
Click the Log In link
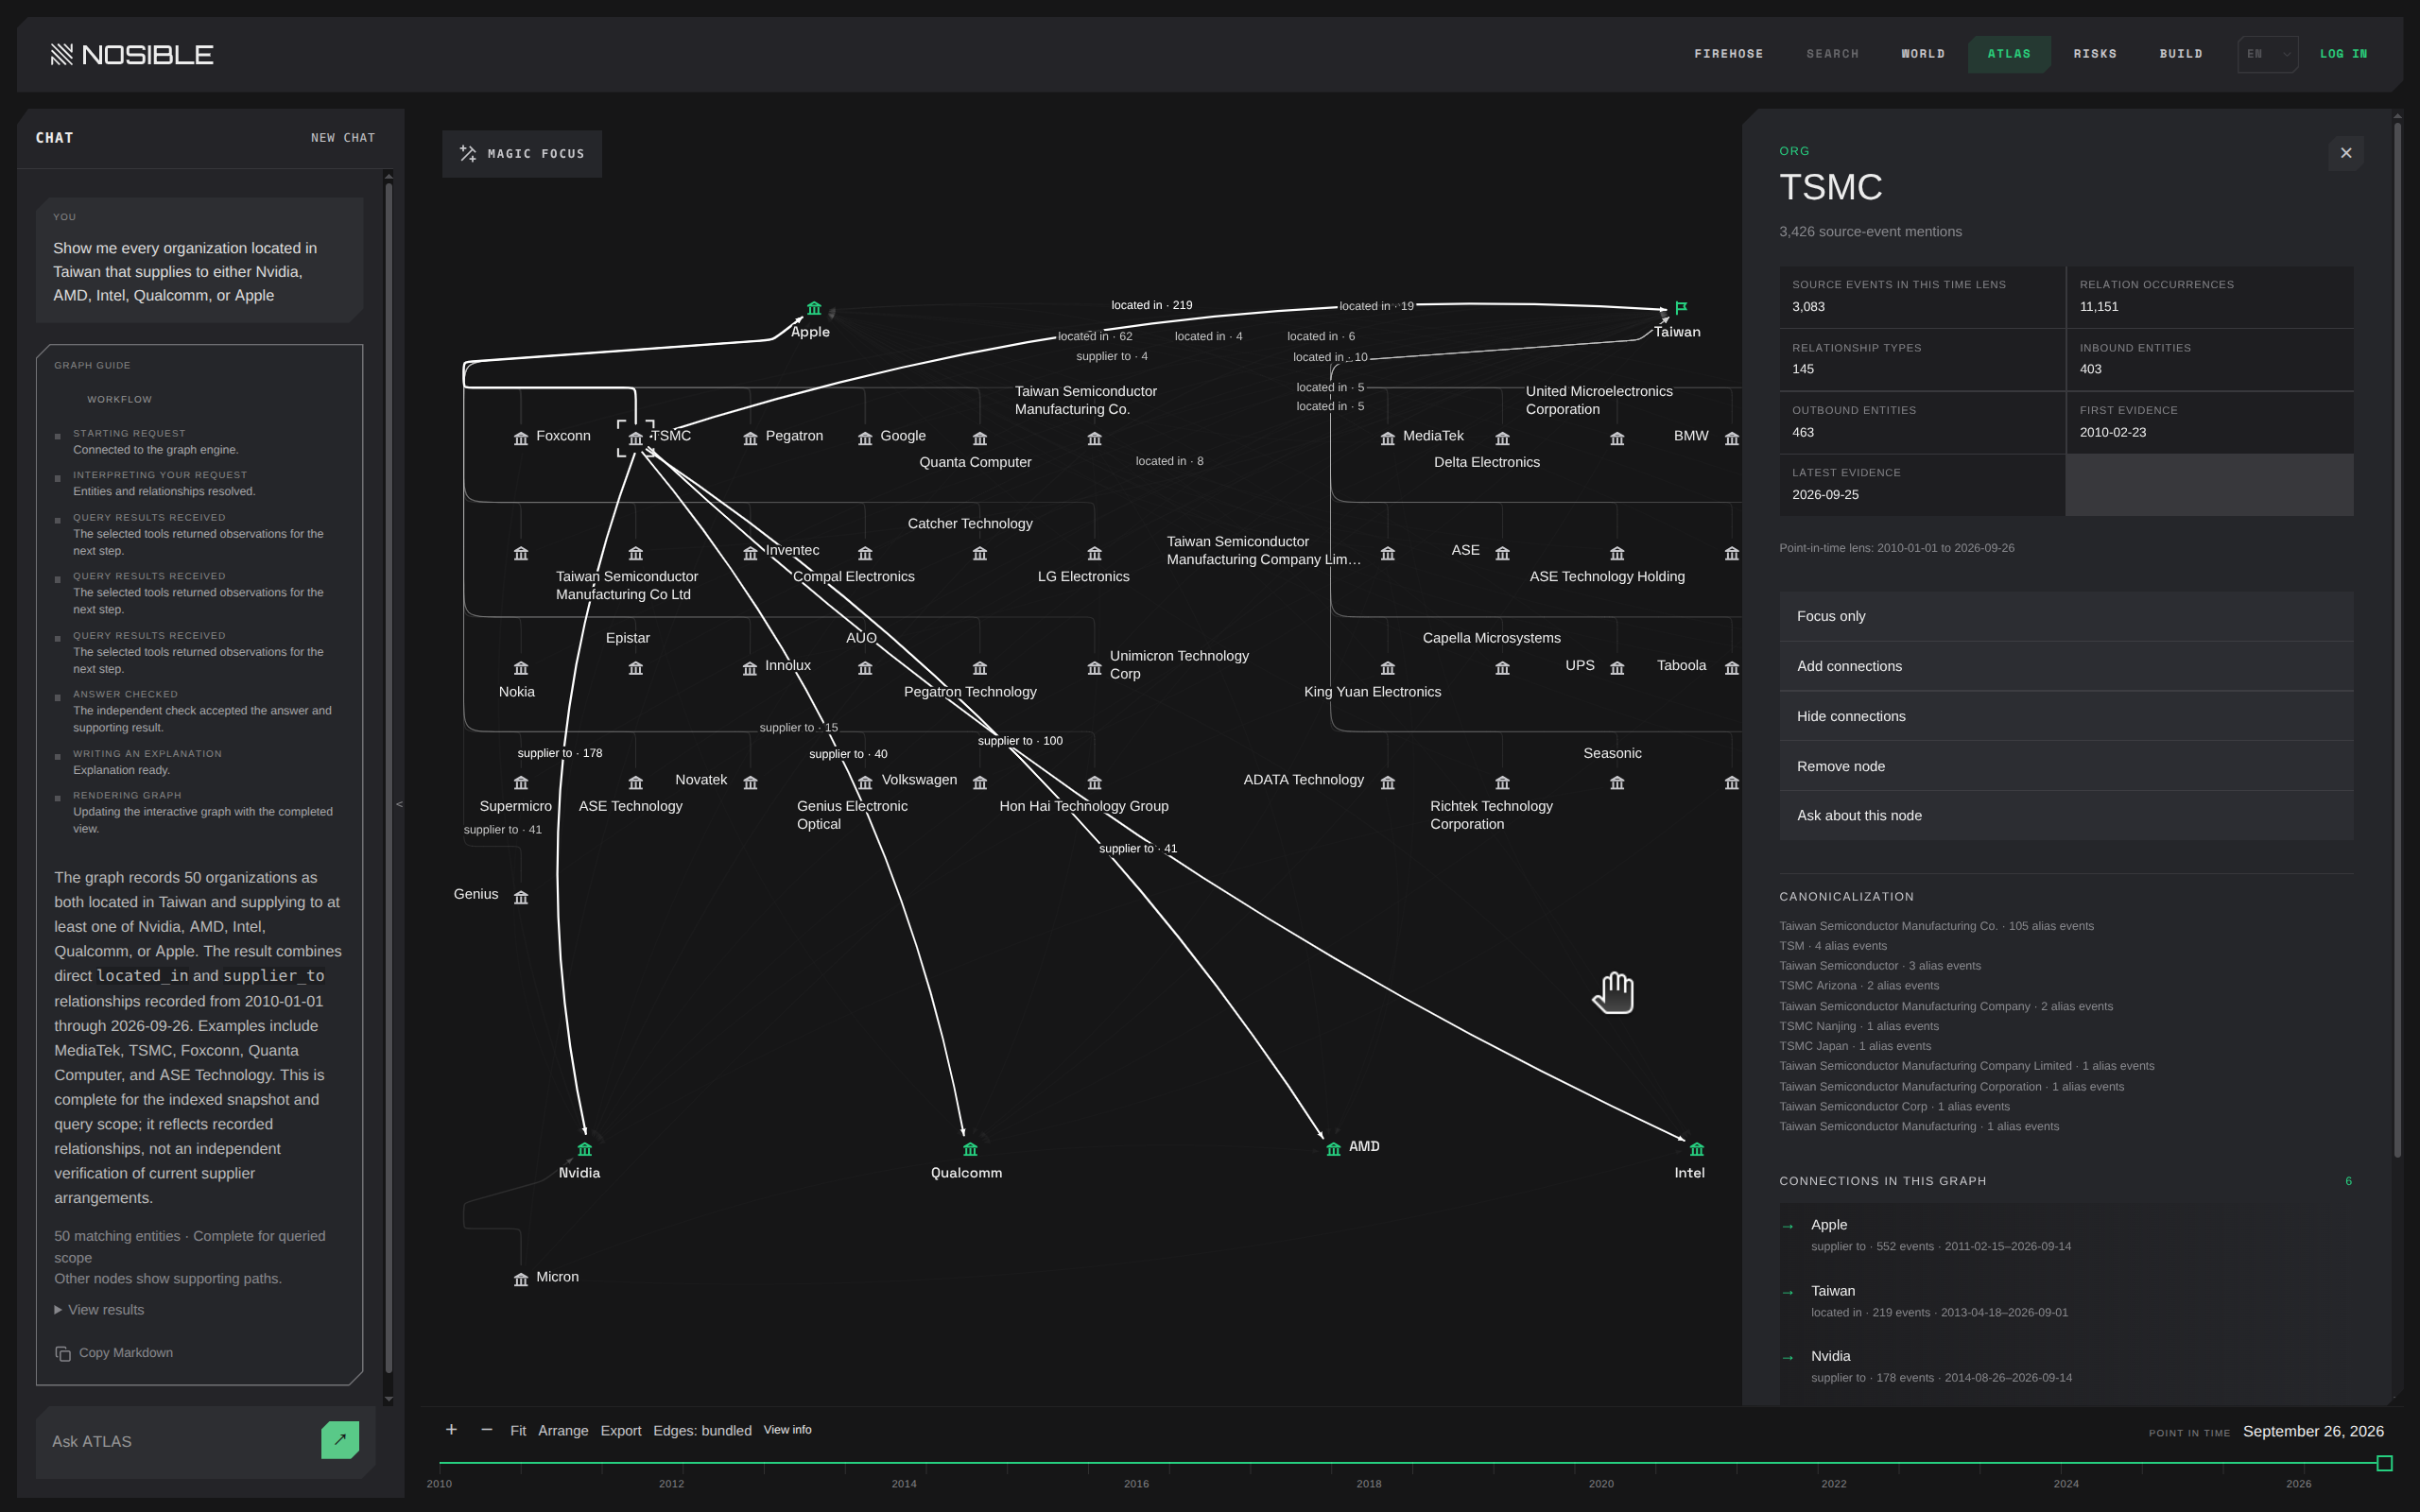click(x=2343, y=54)
